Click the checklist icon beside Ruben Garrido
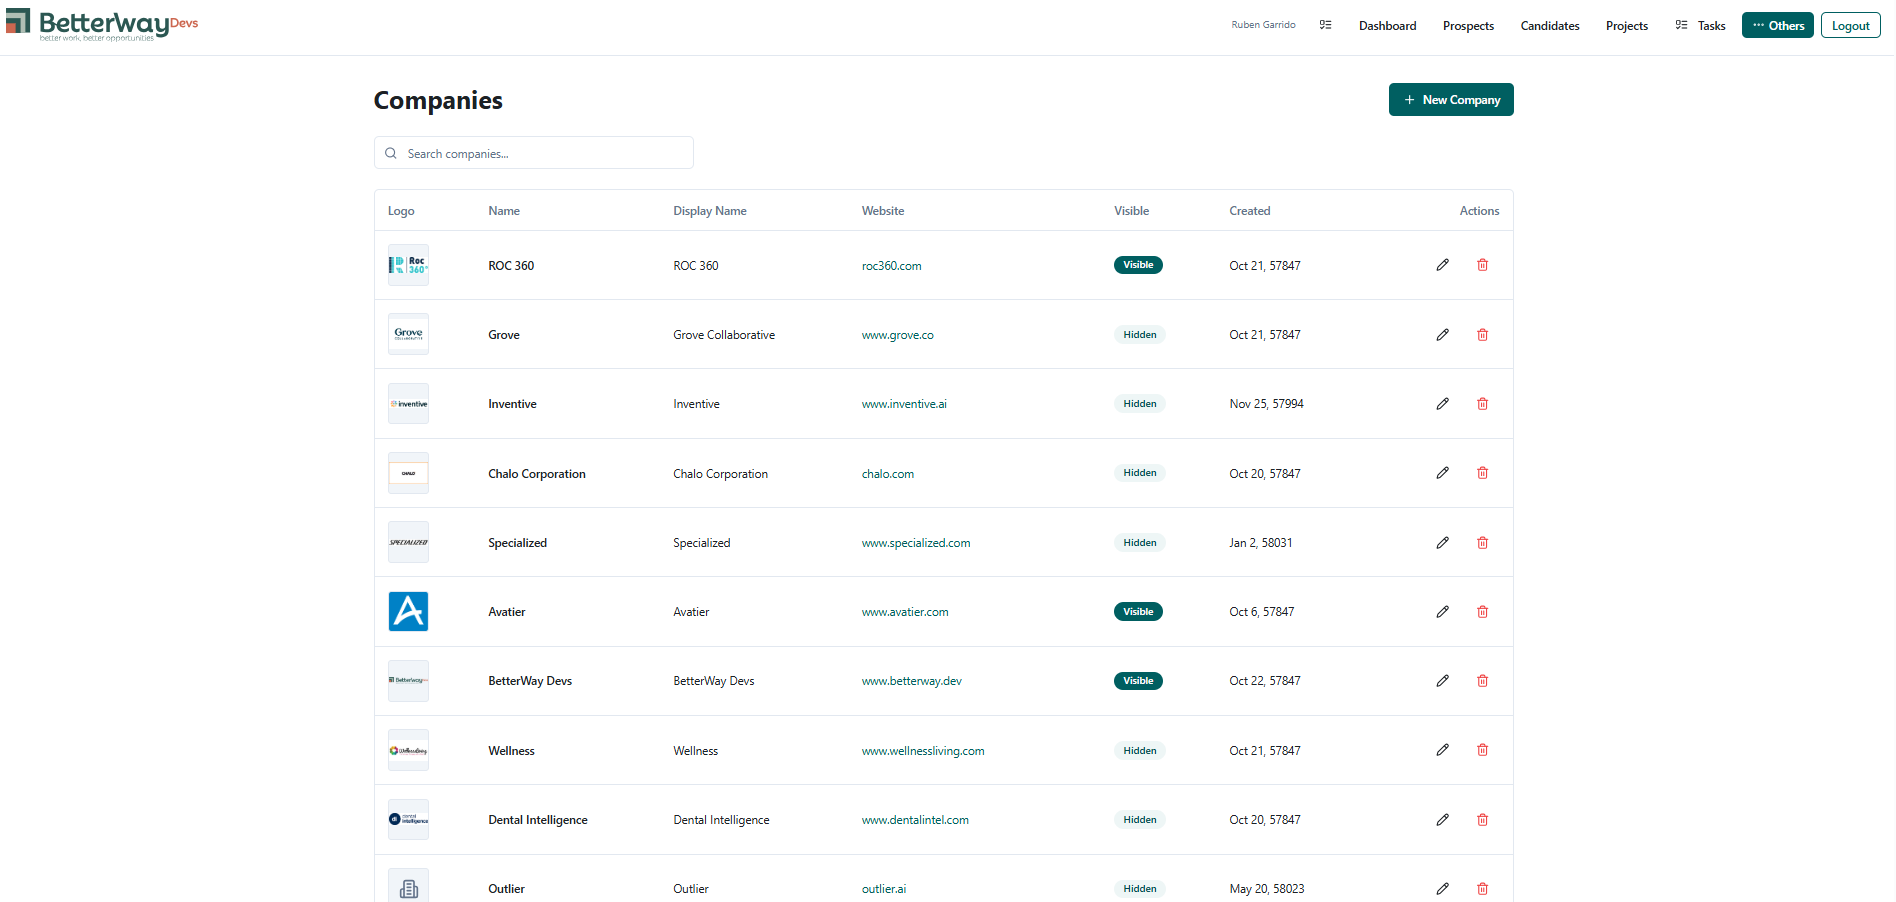The image size is (1896, 902). pos(1325,24)
